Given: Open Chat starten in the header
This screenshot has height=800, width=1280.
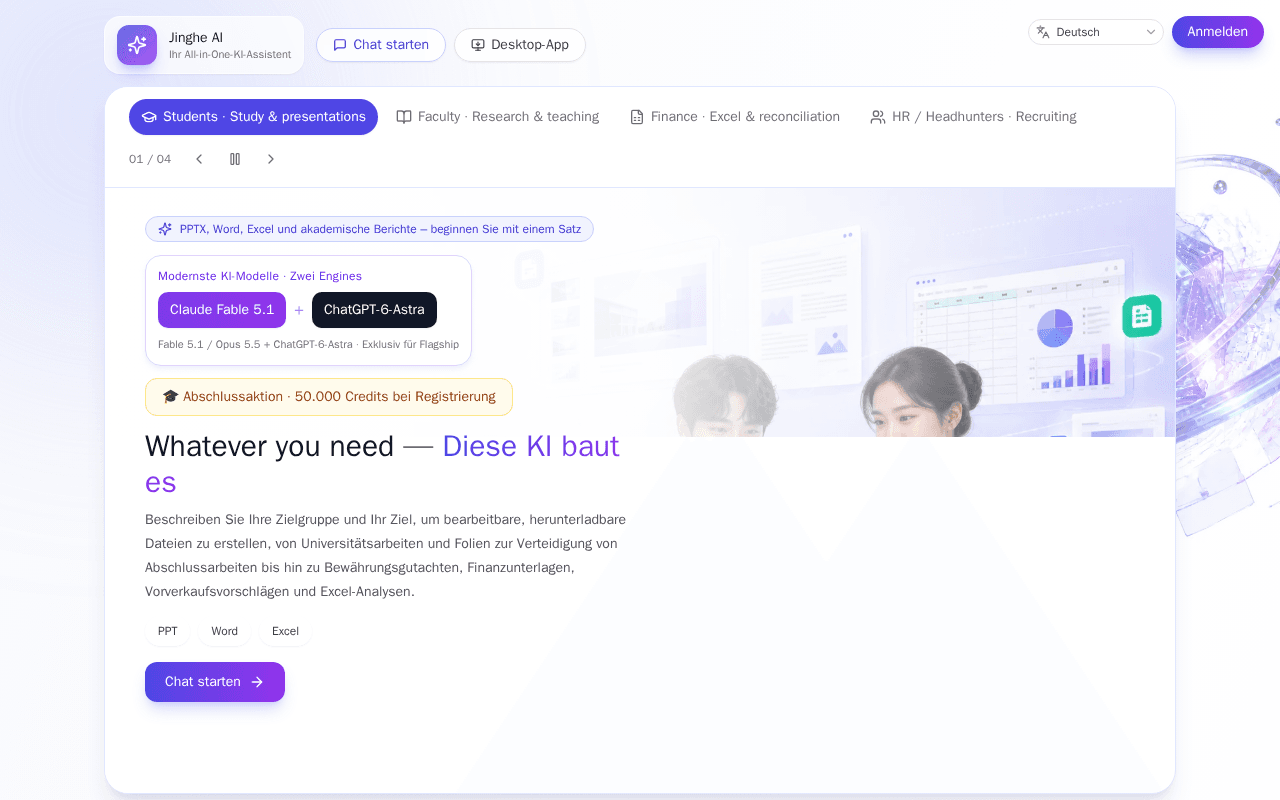Looking at the screenshot, I should (x=381, y=45).
